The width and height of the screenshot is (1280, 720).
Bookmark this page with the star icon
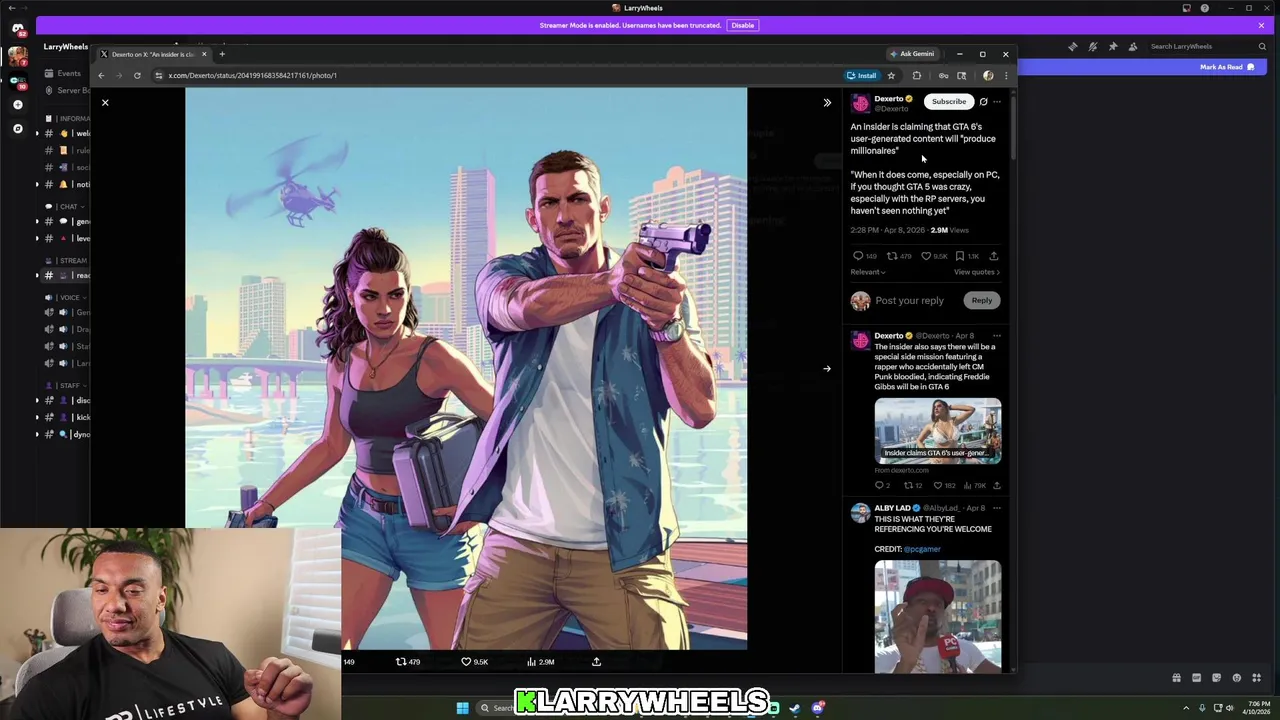(891, 75)
